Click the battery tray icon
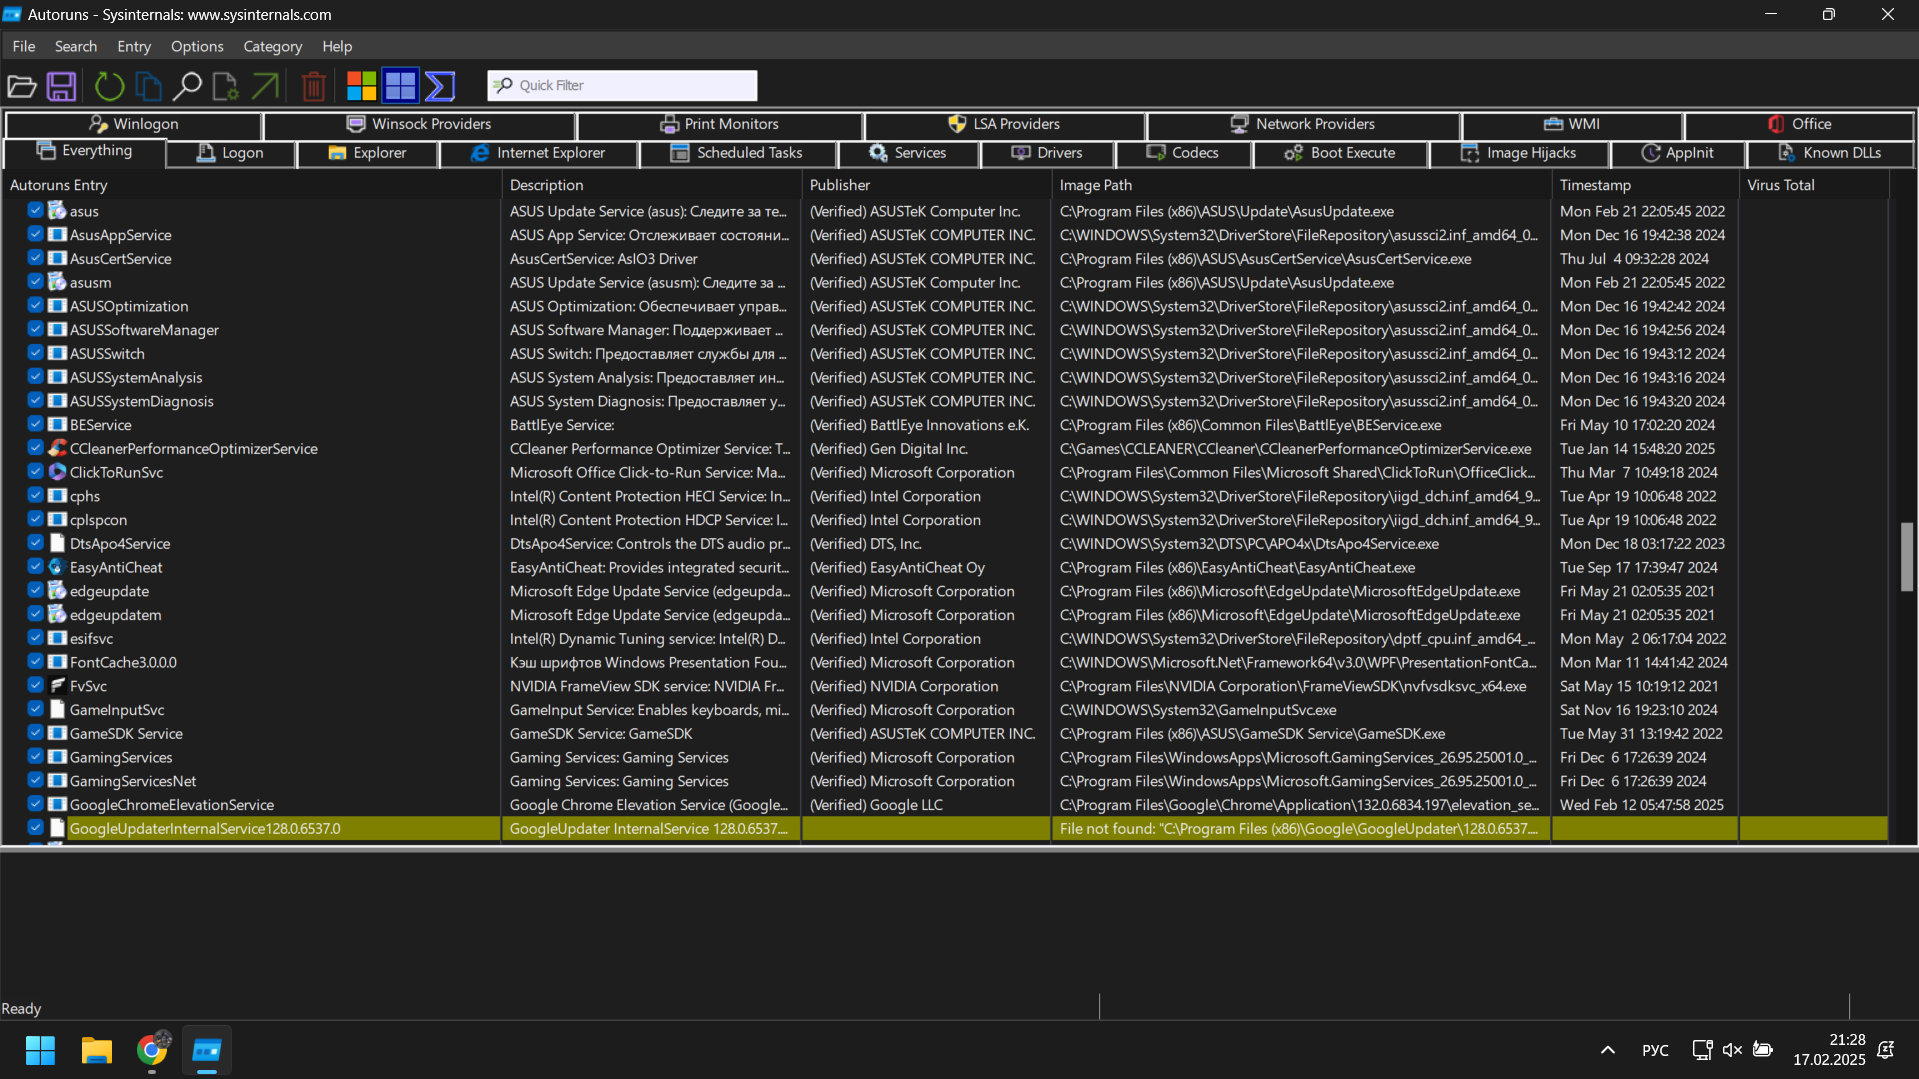This screenshot has height=1079, width=1919. tap(1763, 1050)
